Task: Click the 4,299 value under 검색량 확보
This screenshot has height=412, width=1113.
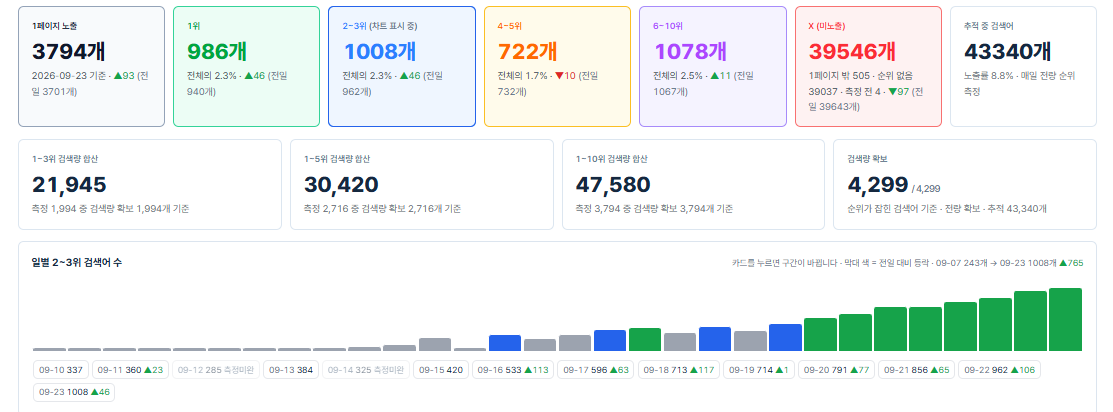Action: (877, 185)
